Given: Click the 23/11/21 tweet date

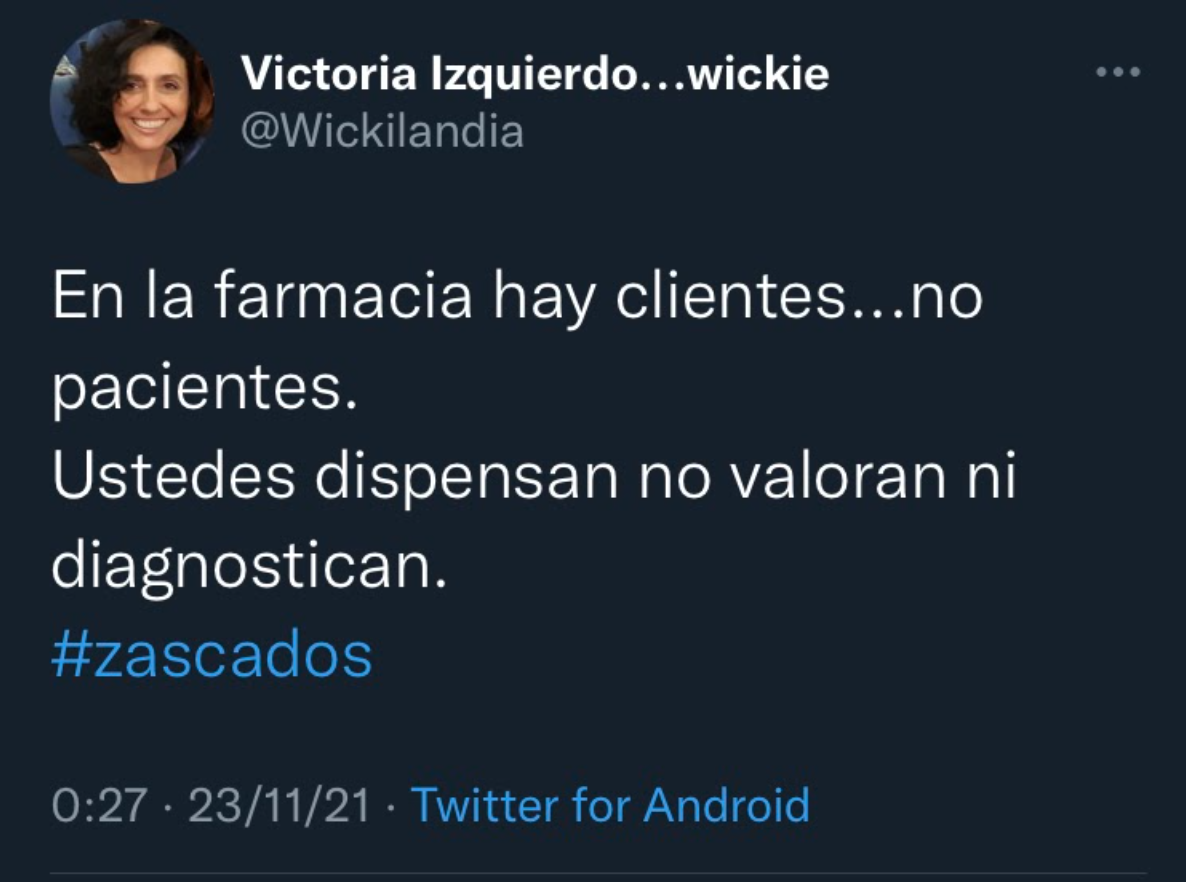Looking at the screenshot, I should [278, 805].
